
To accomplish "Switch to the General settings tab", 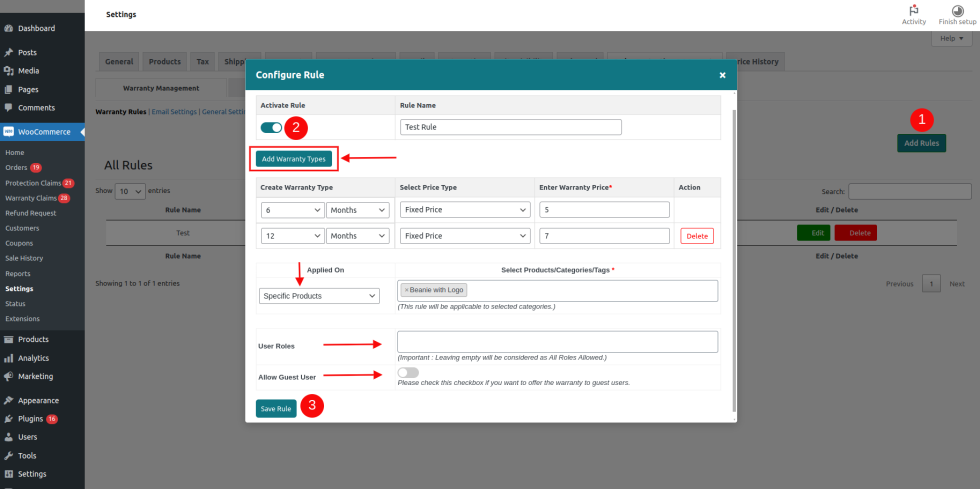I will pyautogui.click(x=119, y=62).
